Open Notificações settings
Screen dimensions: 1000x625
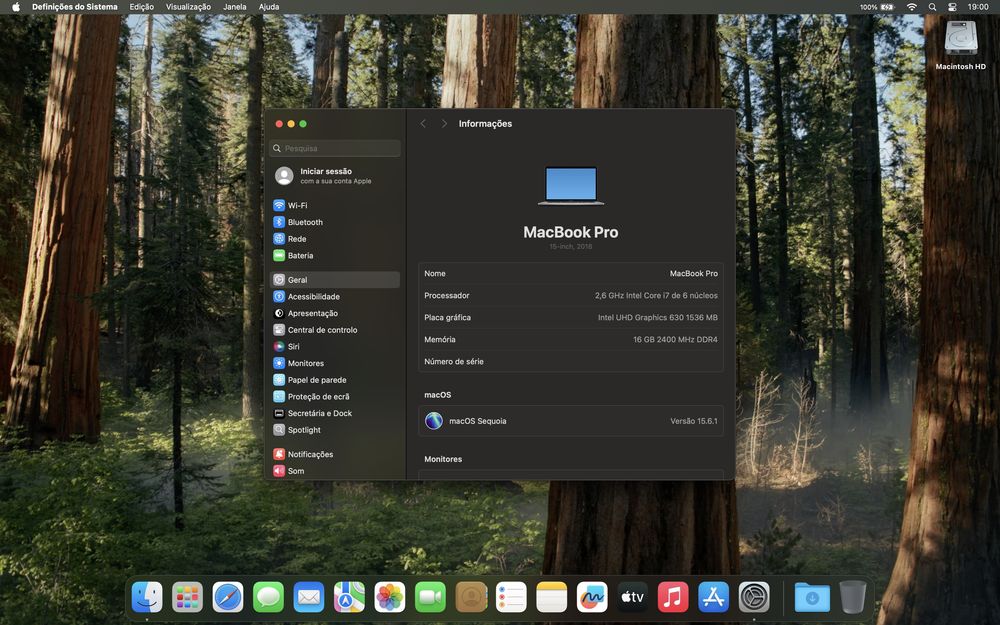click(x=335, y=454)
